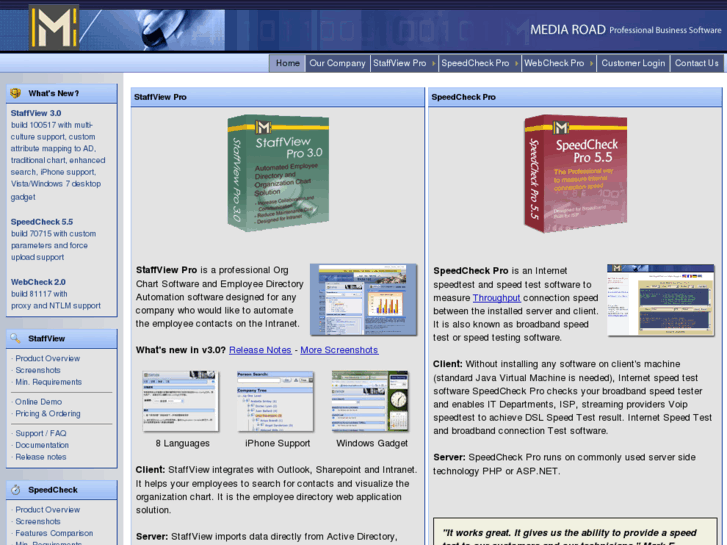This screenshot has width=727, height=545.
Task: Click the SpeedCheck Pro panel heading
Action: (x=464, y=97)
